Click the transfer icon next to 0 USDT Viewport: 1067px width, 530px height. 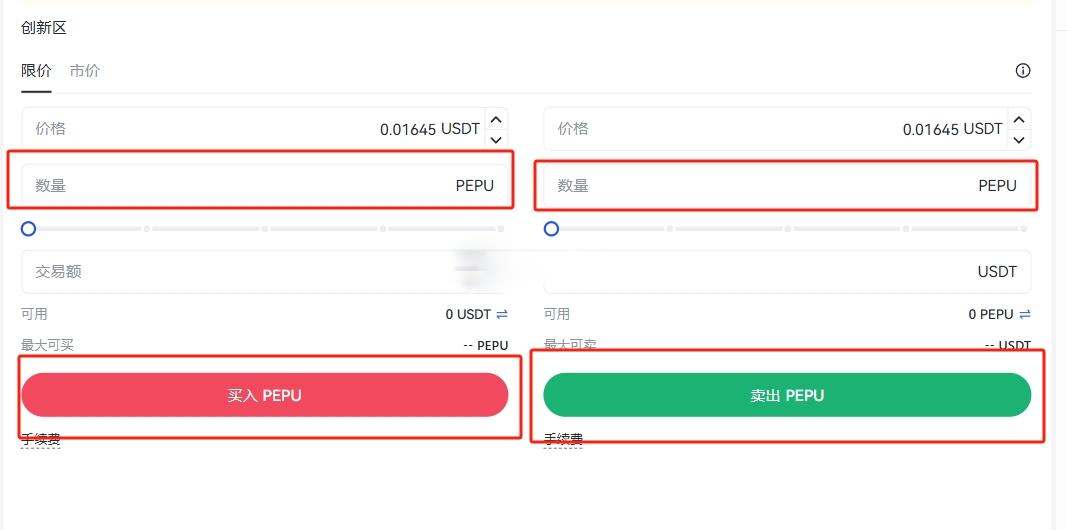click(502, 314)
